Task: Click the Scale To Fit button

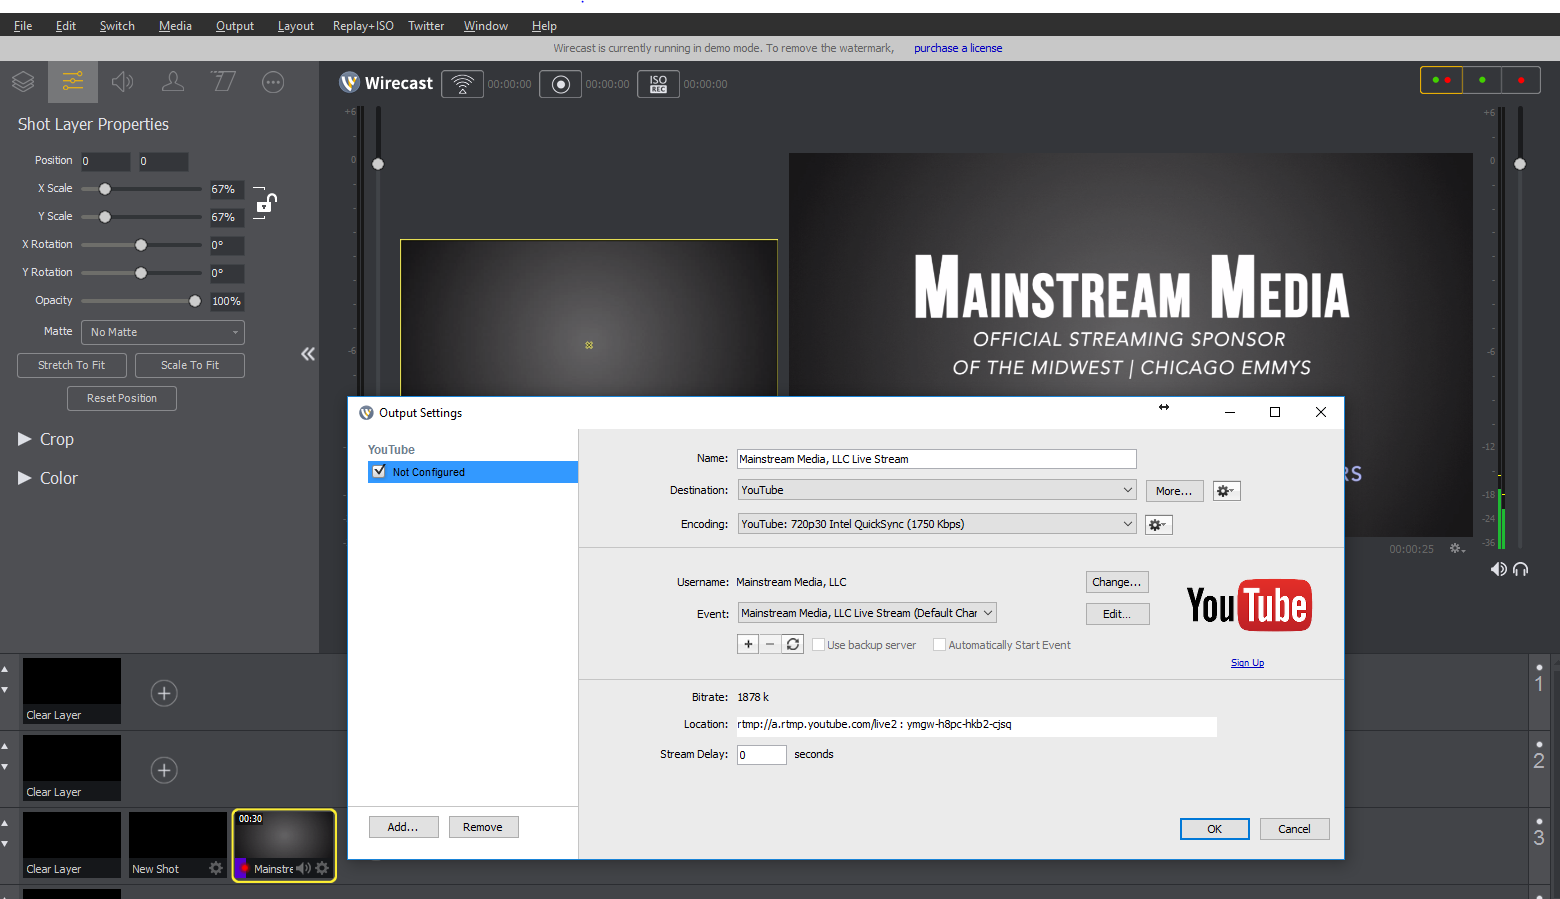Action: pos(190,365)
